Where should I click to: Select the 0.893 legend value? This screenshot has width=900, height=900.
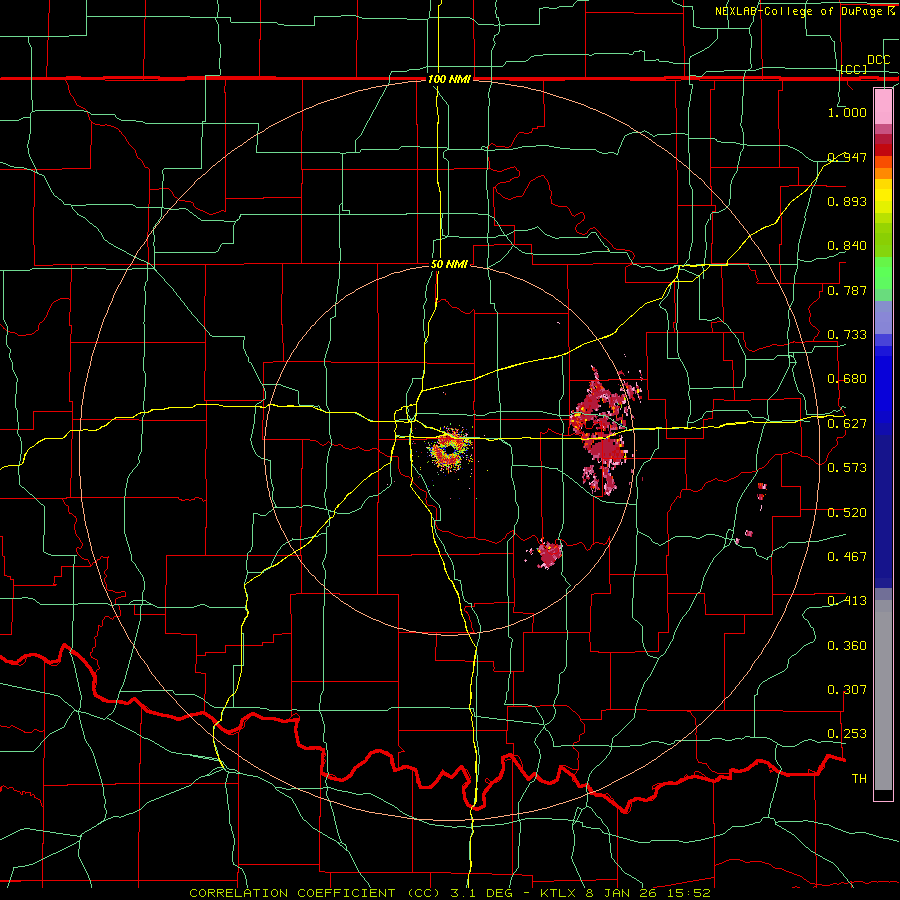847,201
